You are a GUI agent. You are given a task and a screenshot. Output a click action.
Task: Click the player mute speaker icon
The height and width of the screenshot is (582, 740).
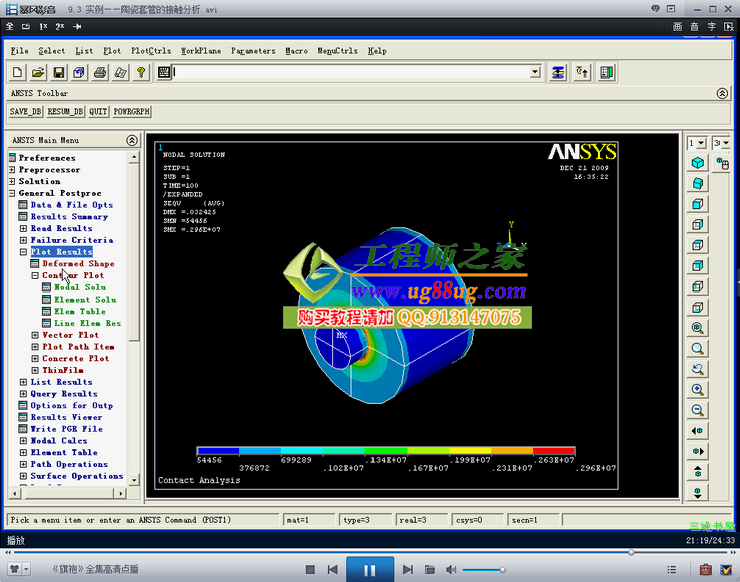point(451,570)
